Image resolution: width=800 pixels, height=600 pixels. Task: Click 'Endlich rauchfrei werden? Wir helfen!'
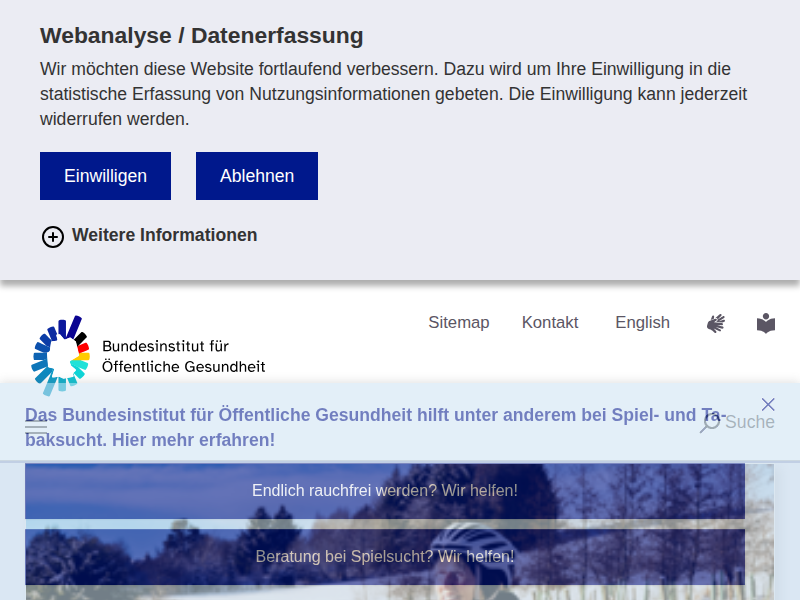coord(385,490)
